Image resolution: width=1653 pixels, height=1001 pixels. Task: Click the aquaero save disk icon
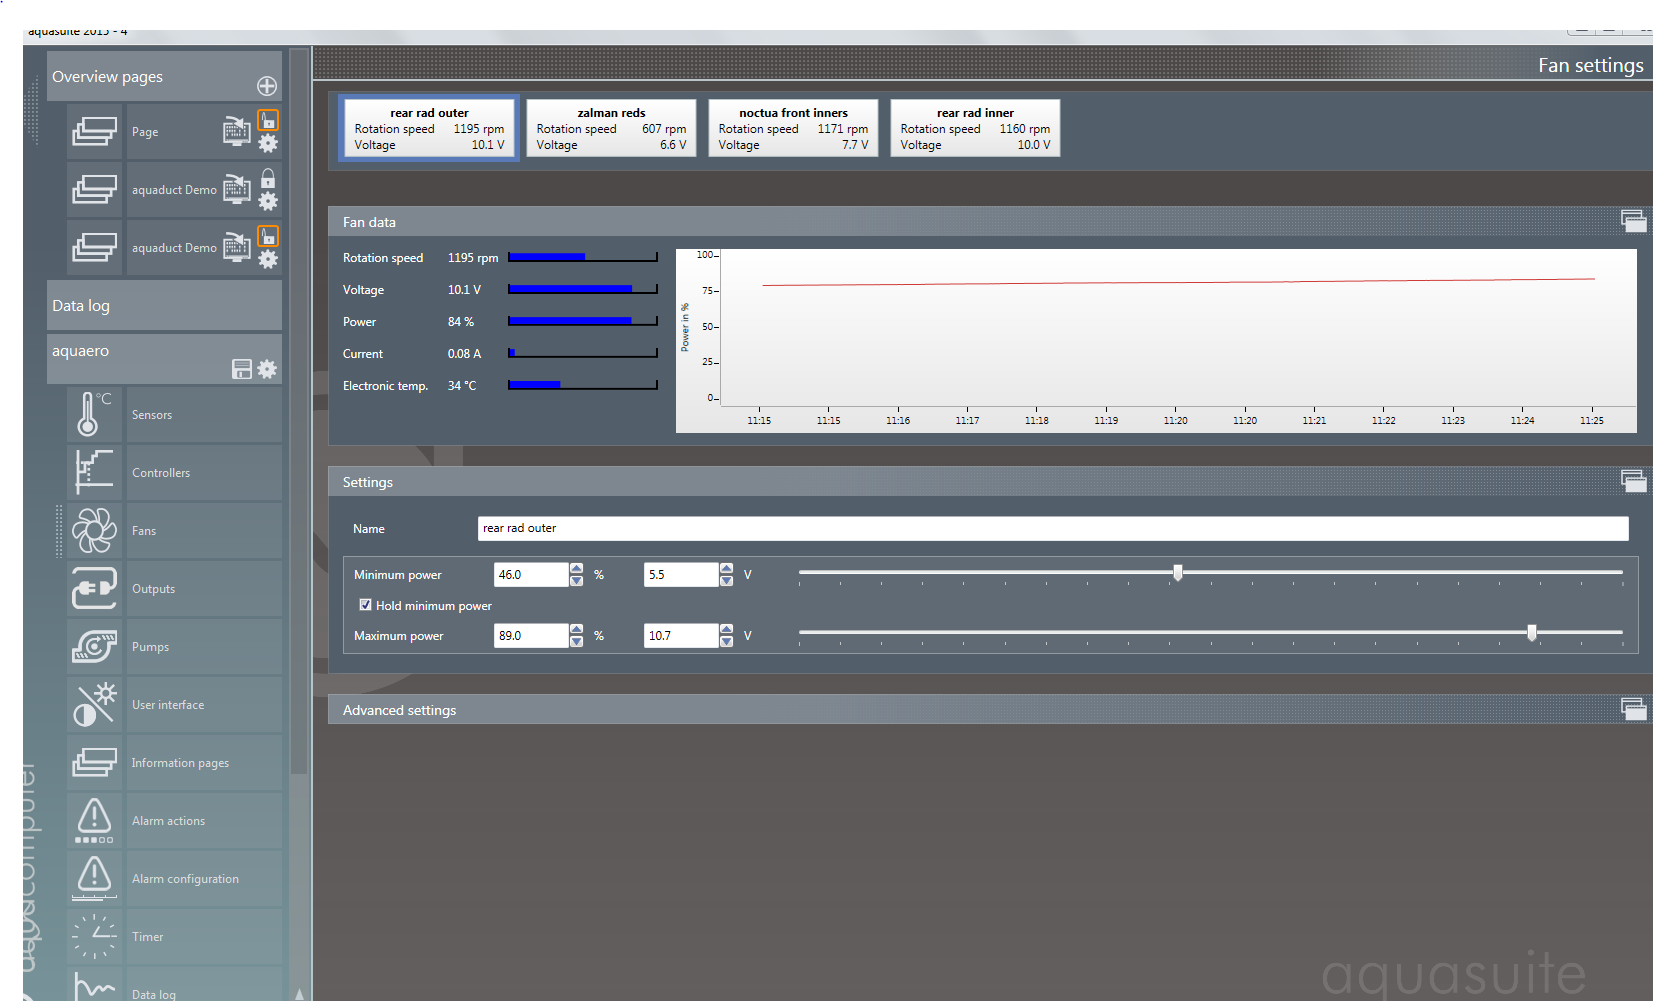[242, 369]
